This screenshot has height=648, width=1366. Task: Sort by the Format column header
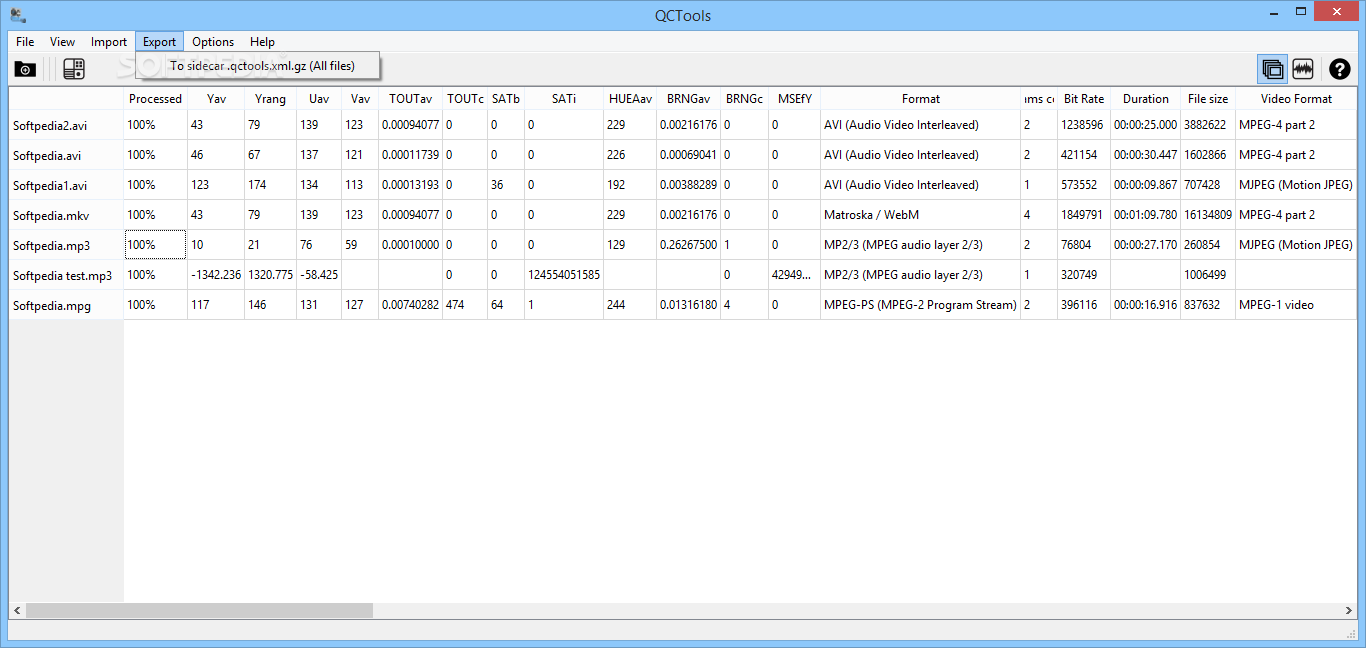pyautogui.click(x=920, y=99)
